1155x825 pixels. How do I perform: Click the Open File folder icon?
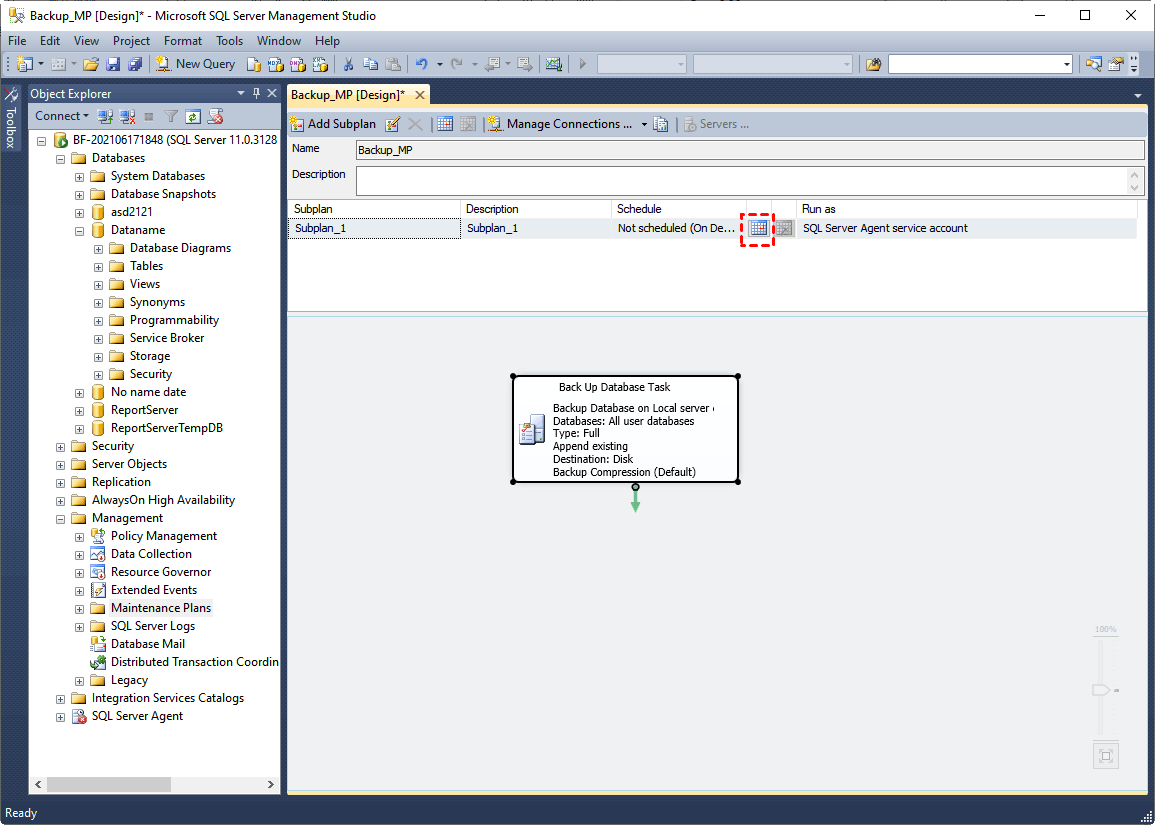pyautogui.click(x=91, y=64)
